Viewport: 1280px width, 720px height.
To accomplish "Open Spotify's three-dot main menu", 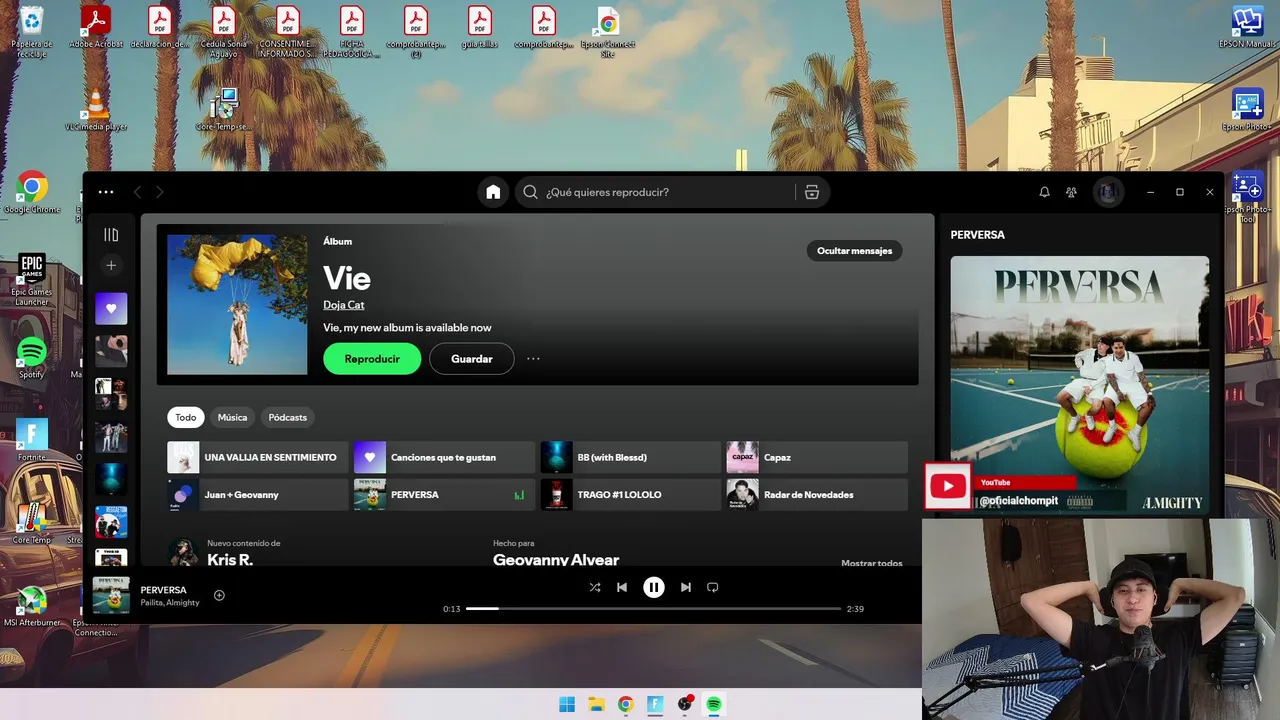I will [106, 192].
